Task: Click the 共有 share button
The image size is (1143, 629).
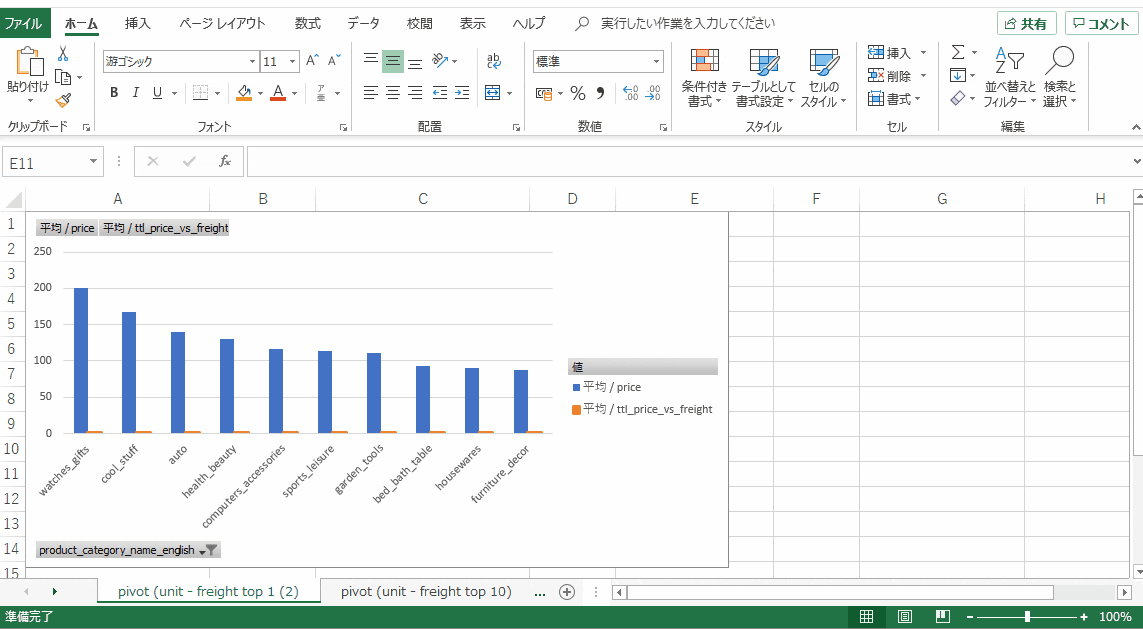Action: [1026, 22]
